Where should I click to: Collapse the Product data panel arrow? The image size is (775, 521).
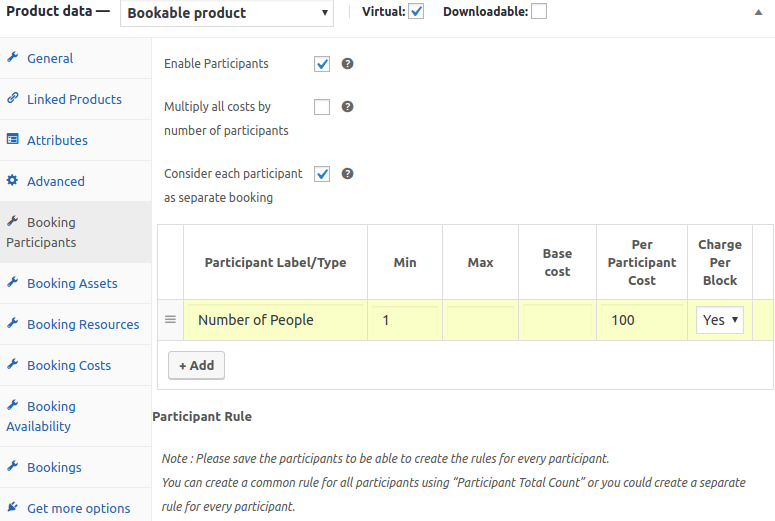[x=758, y=12]
